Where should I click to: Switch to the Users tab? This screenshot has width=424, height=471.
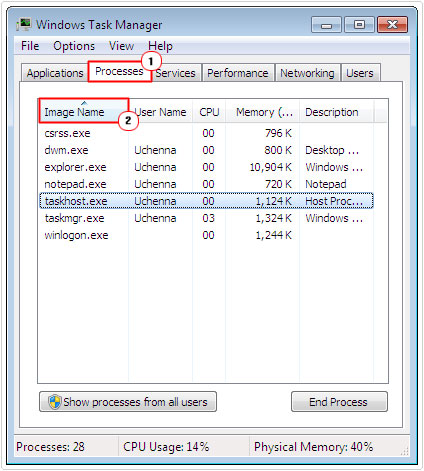coord(360,73)
